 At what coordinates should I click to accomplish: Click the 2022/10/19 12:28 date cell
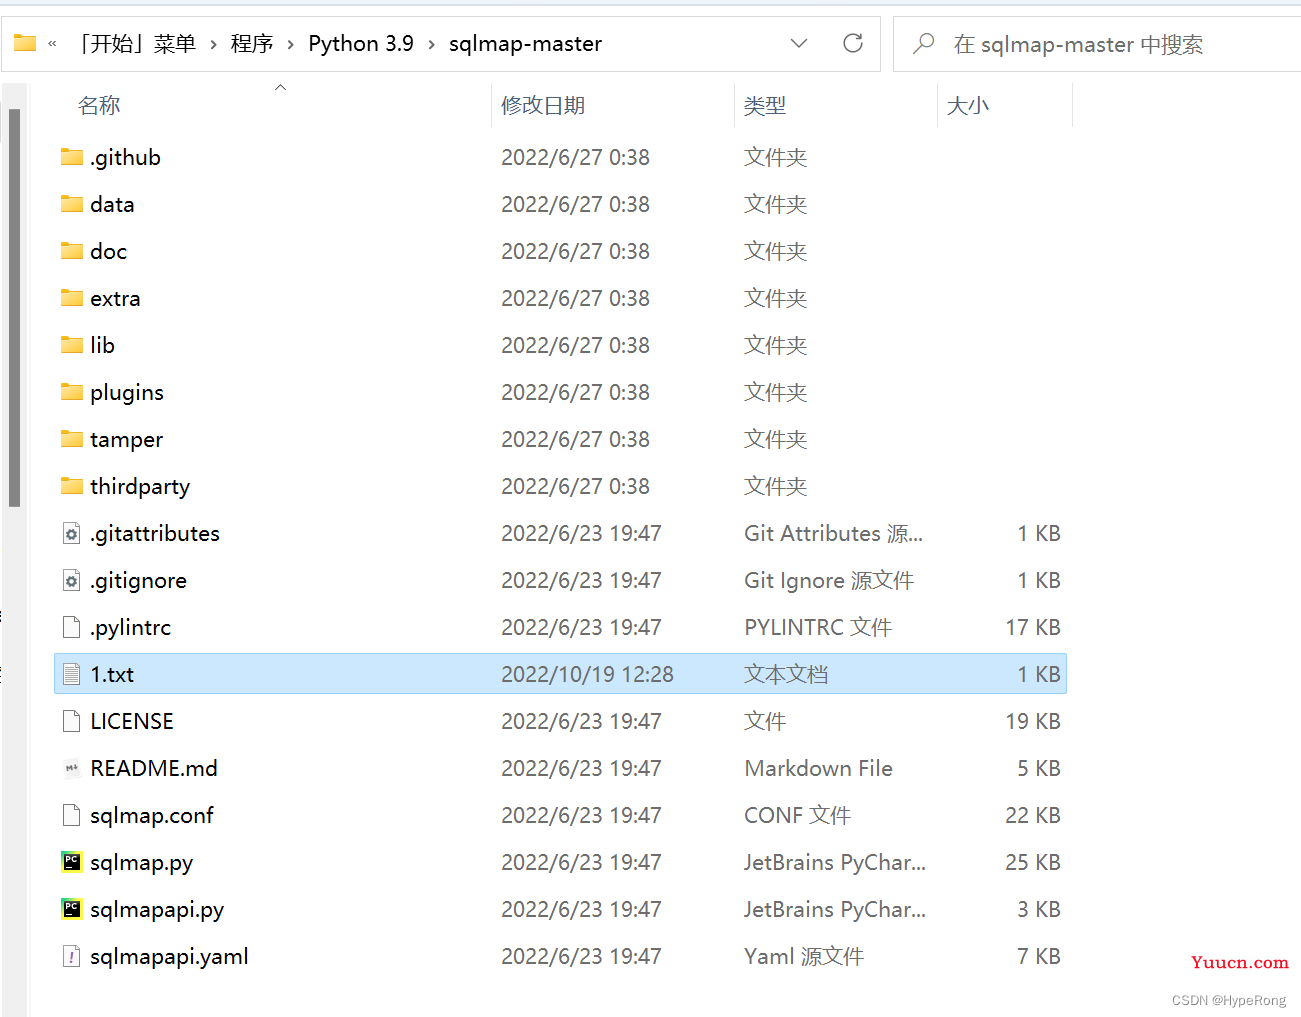(587, 674)
